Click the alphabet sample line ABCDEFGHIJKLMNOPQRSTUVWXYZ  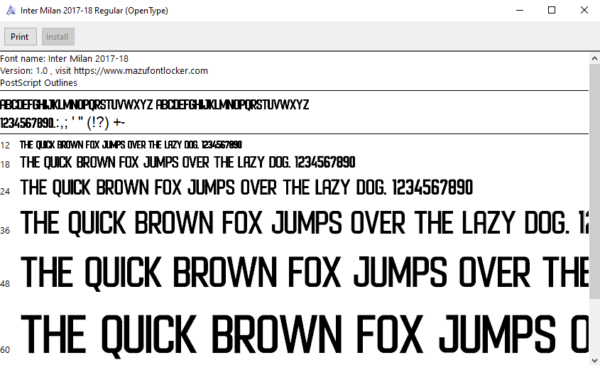pyautogui.click(x=155, y=104)
